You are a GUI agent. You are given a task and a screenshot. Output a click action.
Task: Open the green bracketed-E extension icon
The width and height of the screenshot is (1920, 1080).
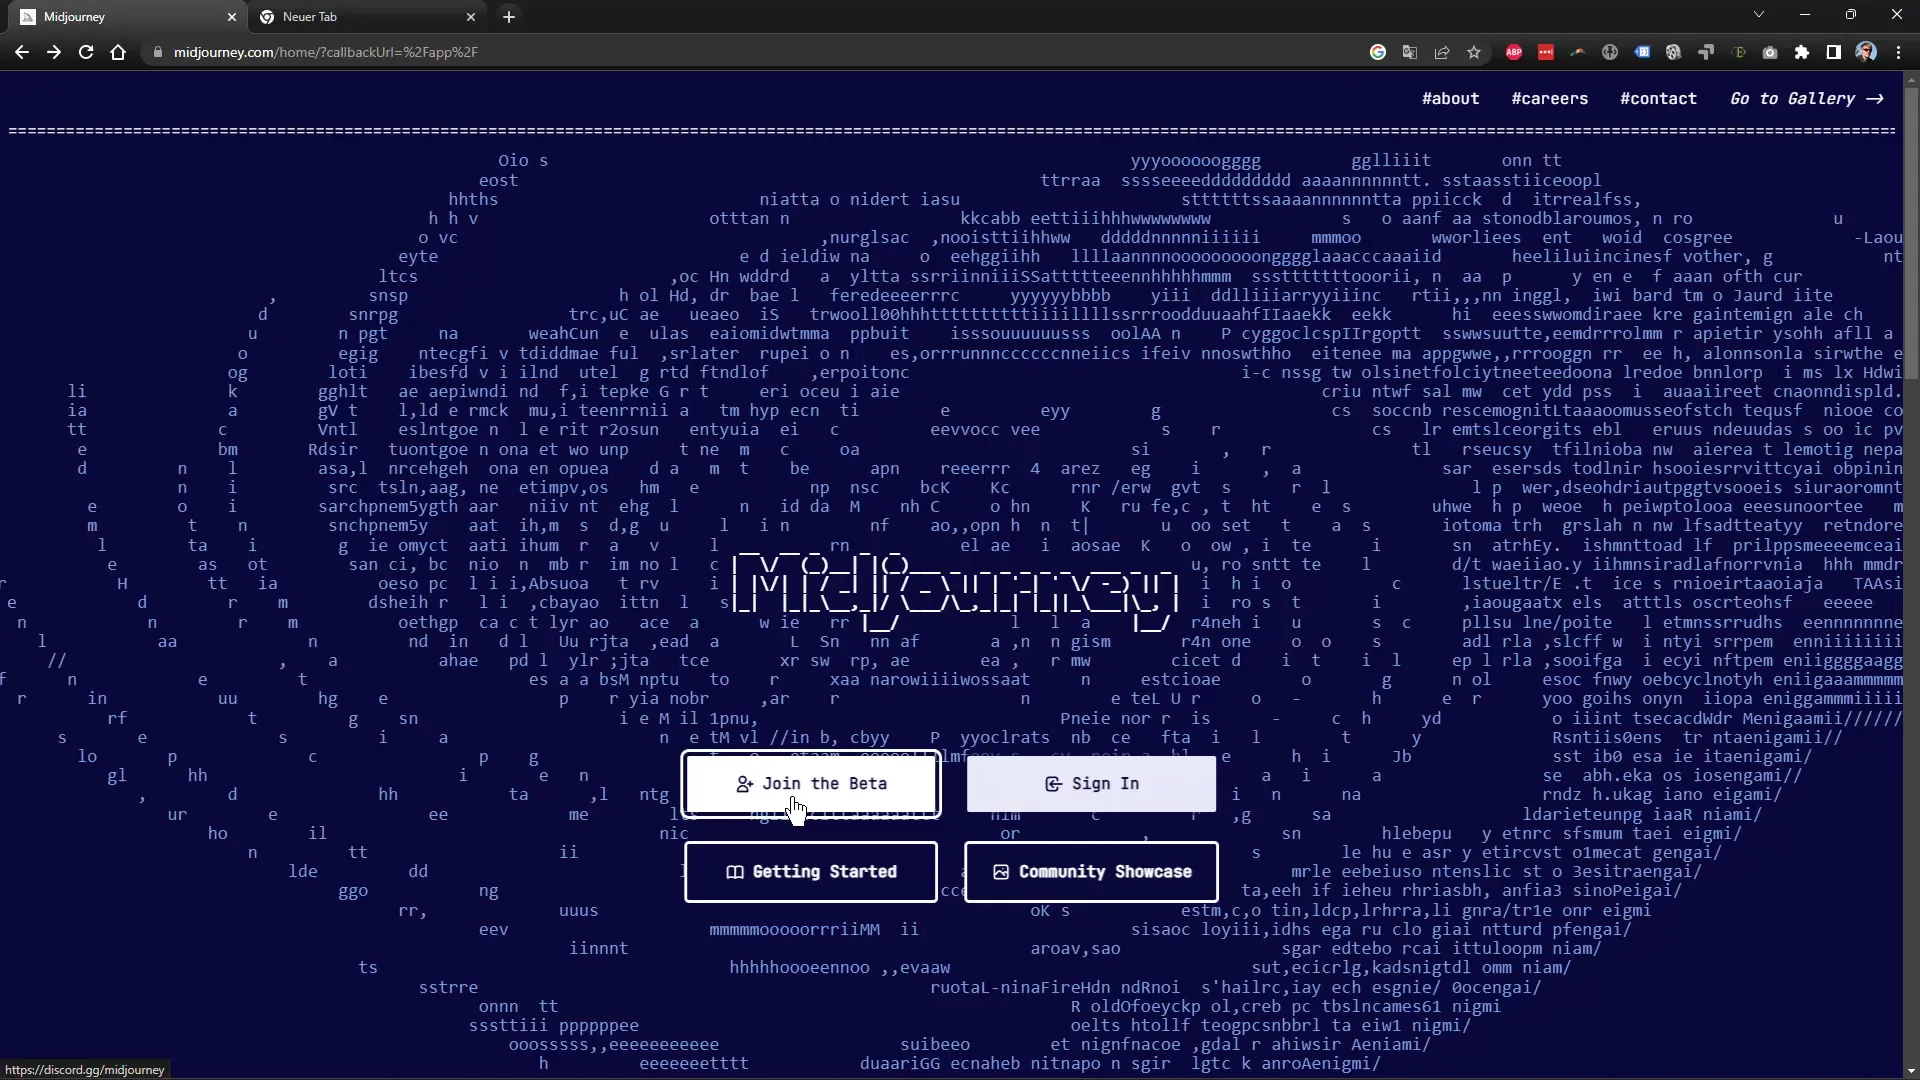[x=1738, y=52]
